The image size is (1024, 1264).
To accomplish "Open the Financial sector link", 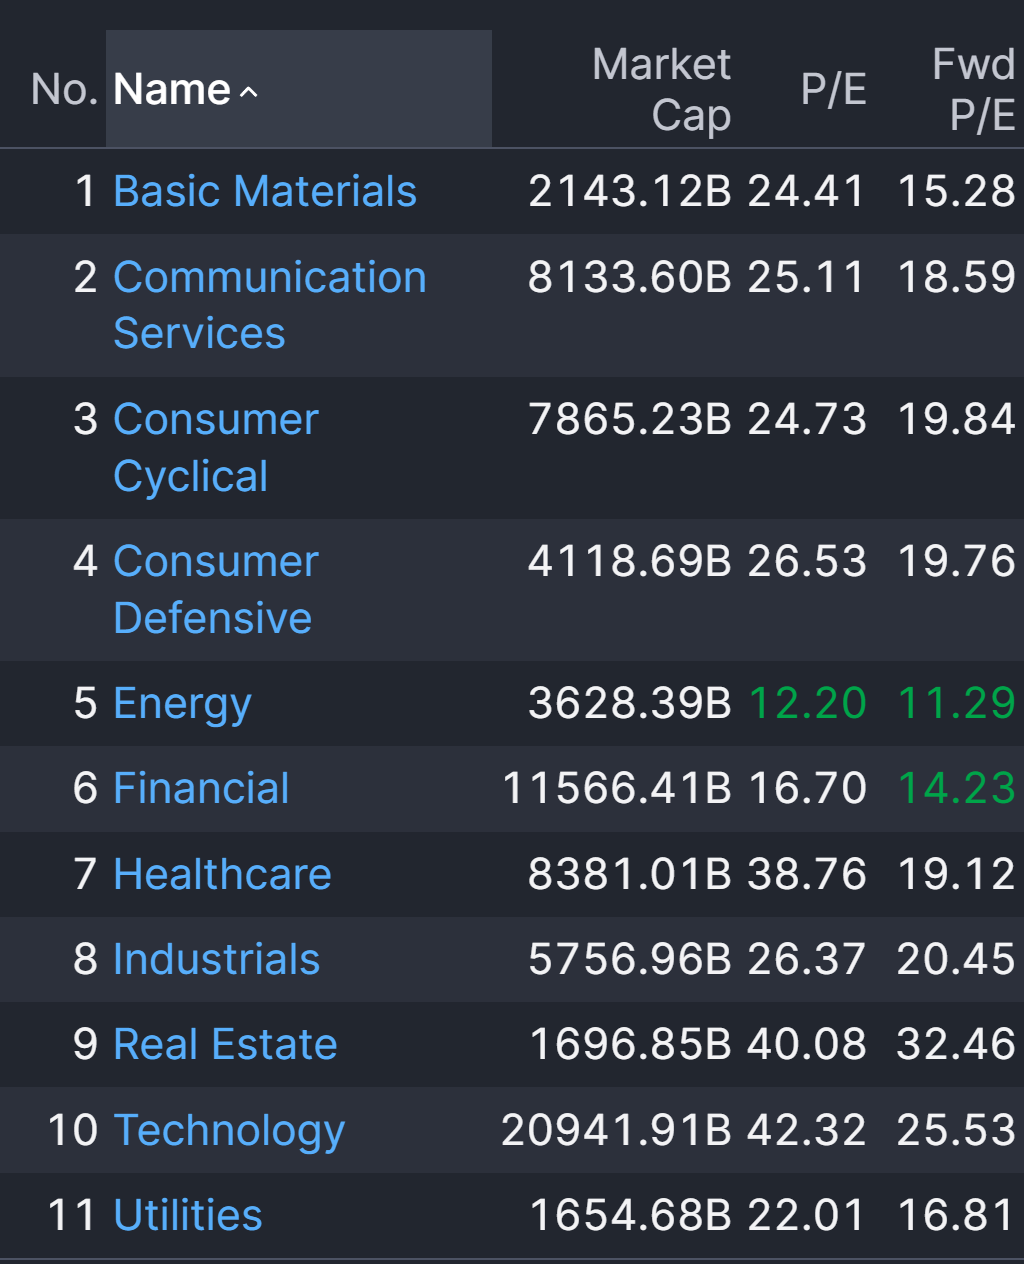I will (201, 788).
